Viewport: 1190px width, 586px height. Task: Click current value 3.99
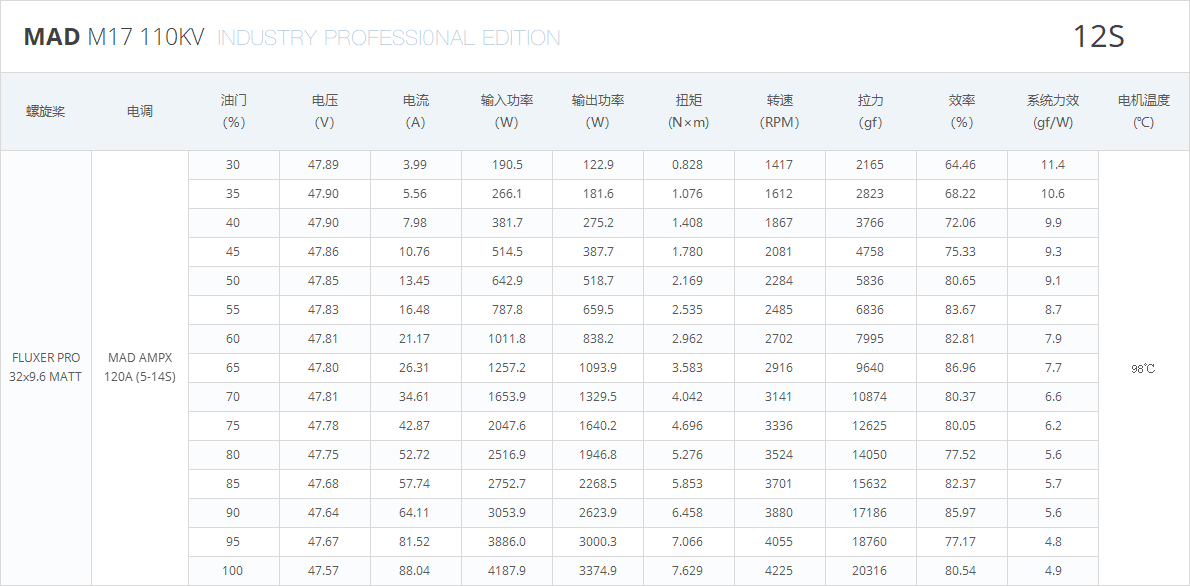414,165
